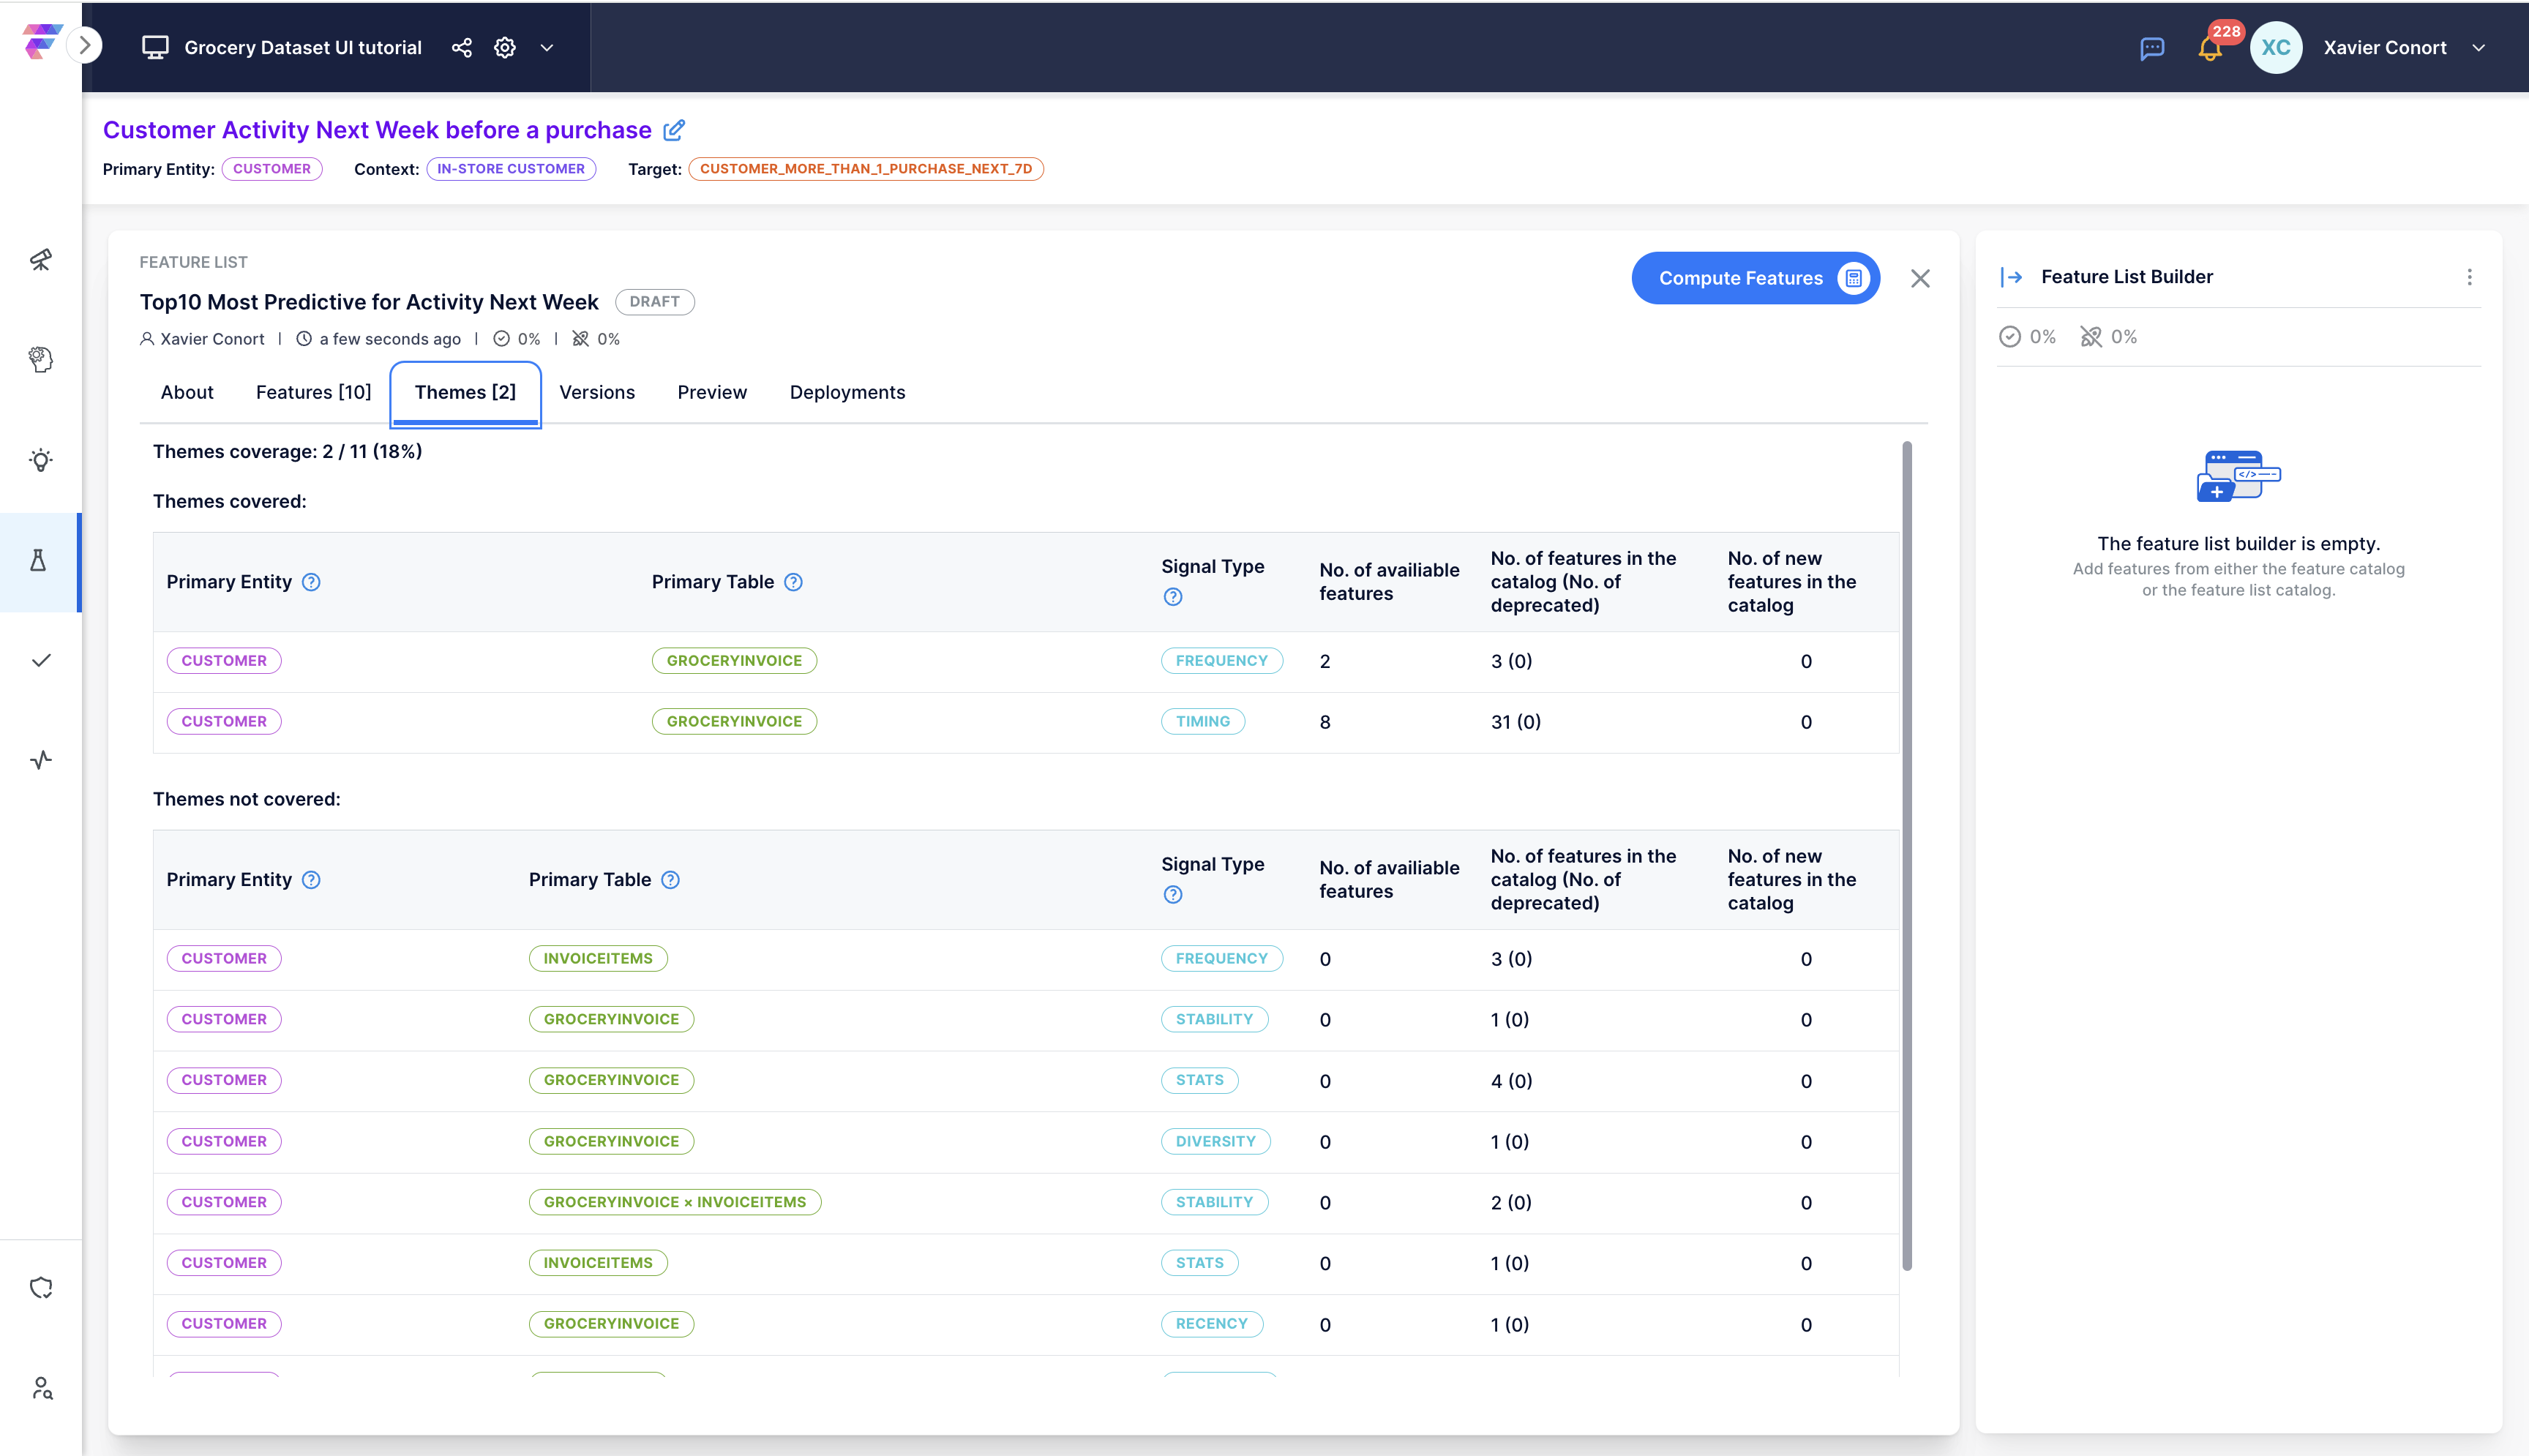Click the Primary Table help icon in Themes not covered
This screenshot has height=1456, width=2529.
click(x=670, y=880)
